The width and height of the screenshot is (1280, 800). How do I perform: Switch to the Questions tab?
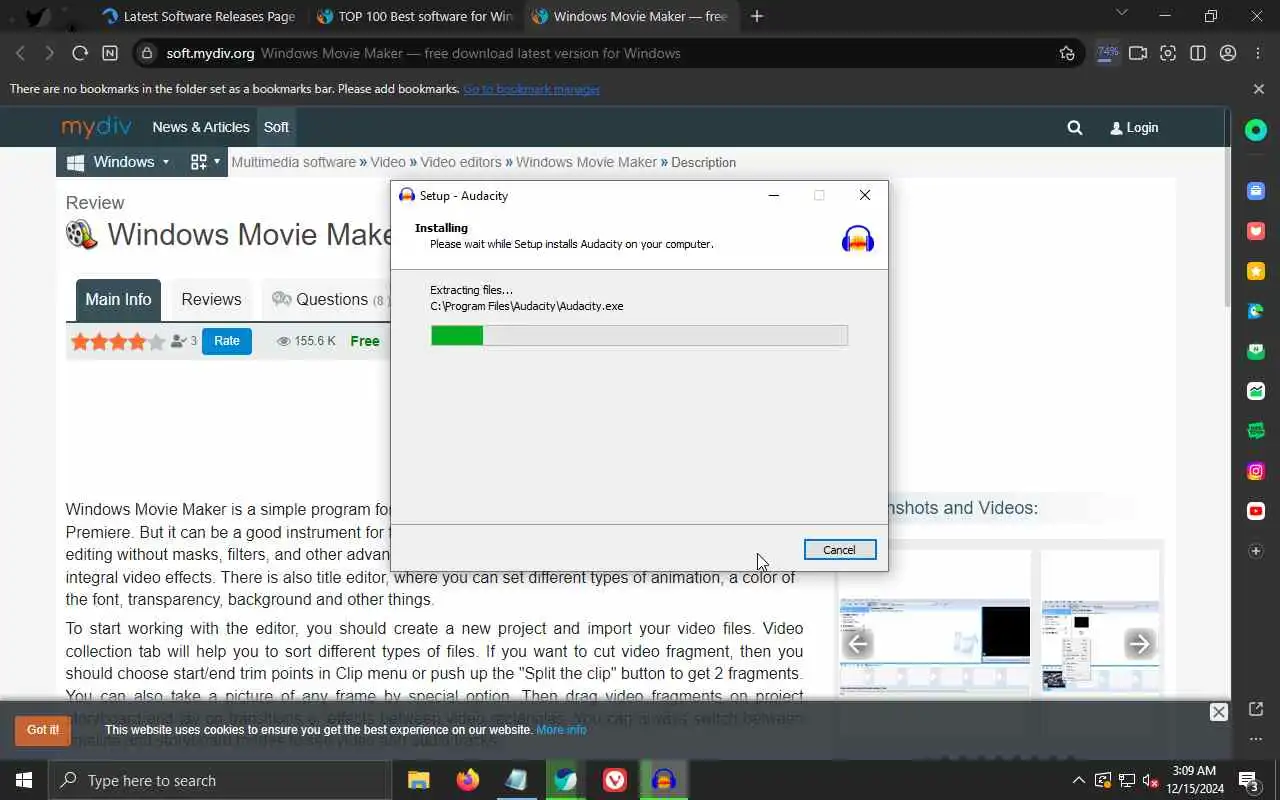(x=330, y=299)
